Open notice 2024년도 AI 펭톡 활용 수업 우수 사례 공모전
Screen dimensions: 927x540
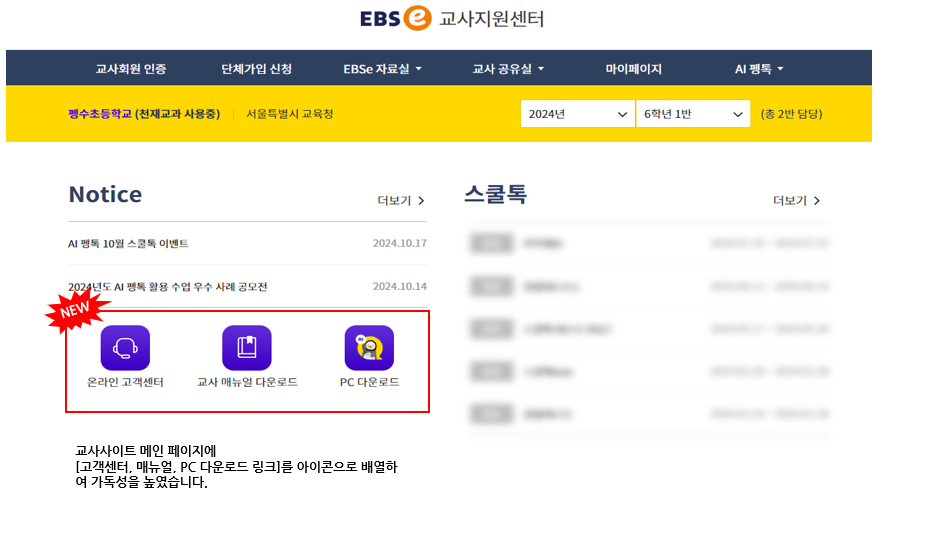coord(167,286)
